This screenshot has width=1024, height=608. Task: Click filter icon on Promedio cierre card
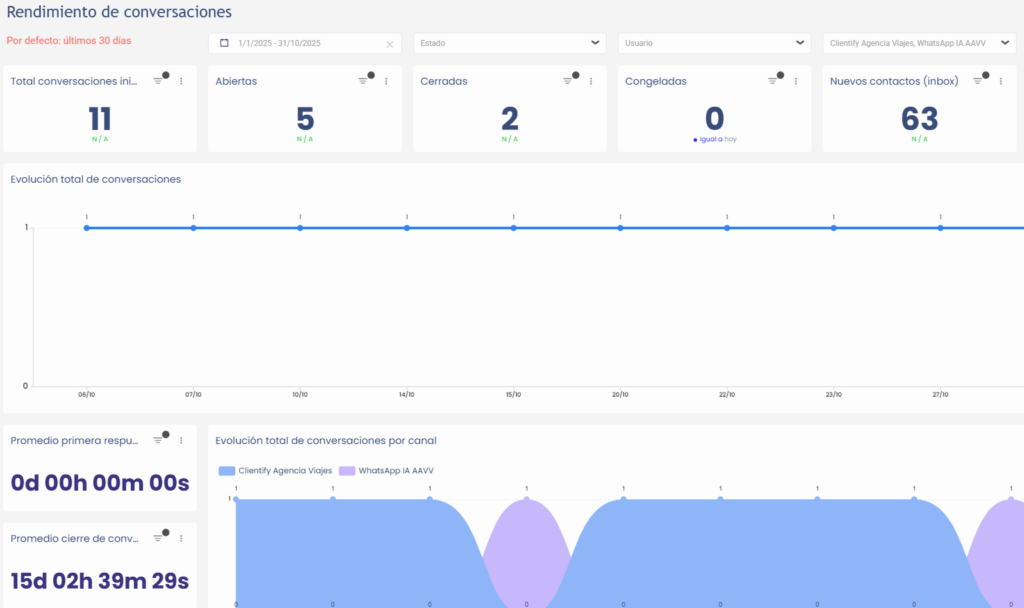[158, 538]
